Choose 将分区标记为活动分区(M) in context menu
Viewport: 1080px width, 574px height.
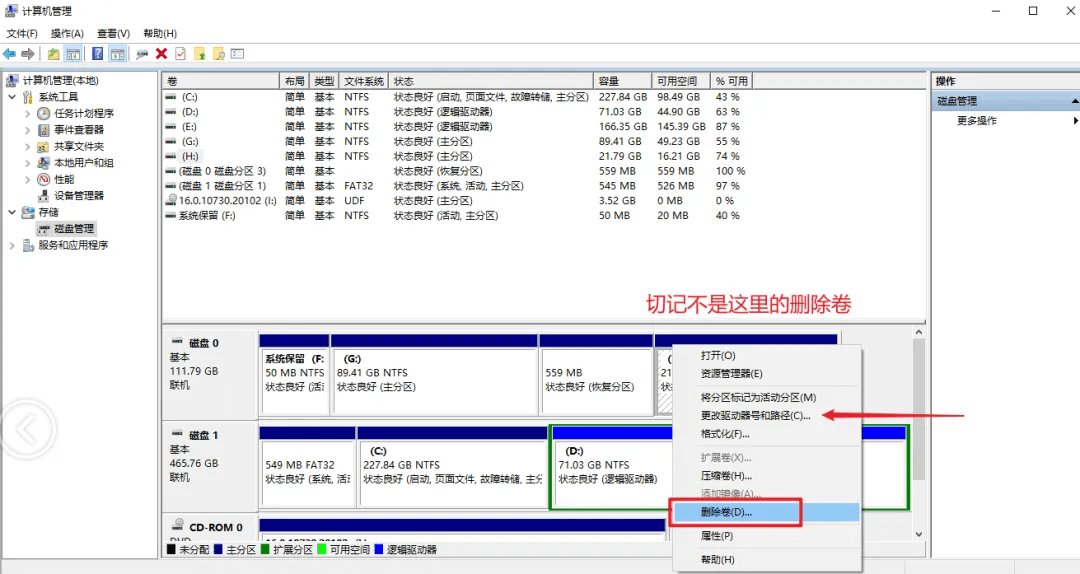point(766,398)
